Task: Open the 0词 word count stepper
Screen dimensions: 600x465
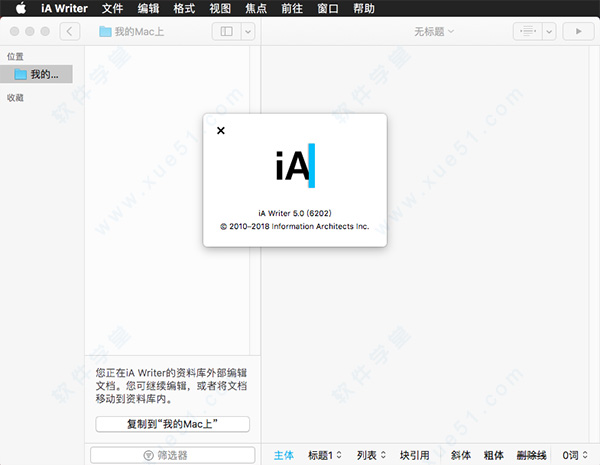Action: [x=575, y=455]
